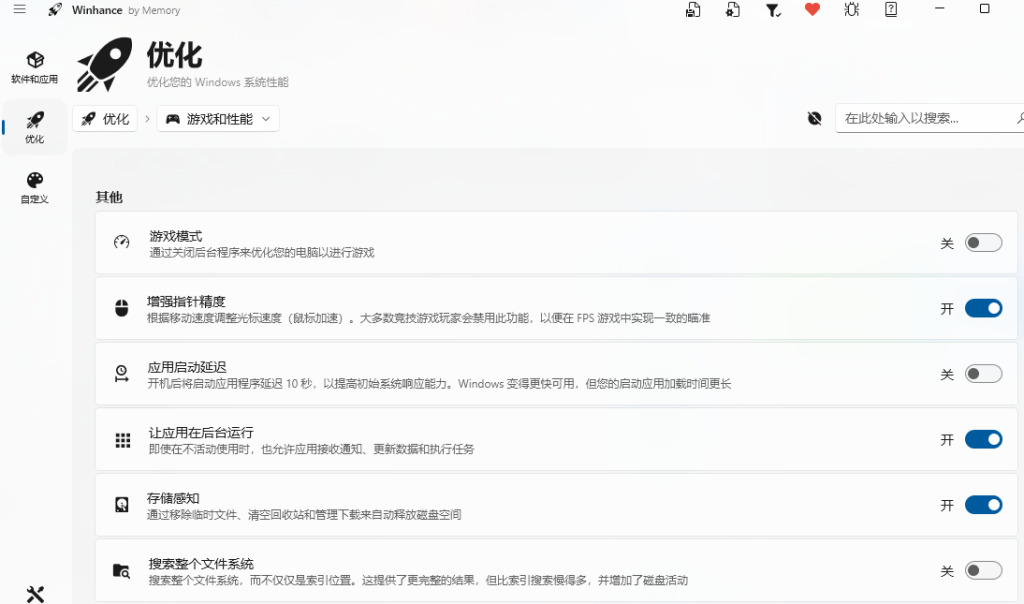The height and width of the screenshot is (604, 1024).
Task: Open the hamburger navigation menu
Action: click(20, 9)
